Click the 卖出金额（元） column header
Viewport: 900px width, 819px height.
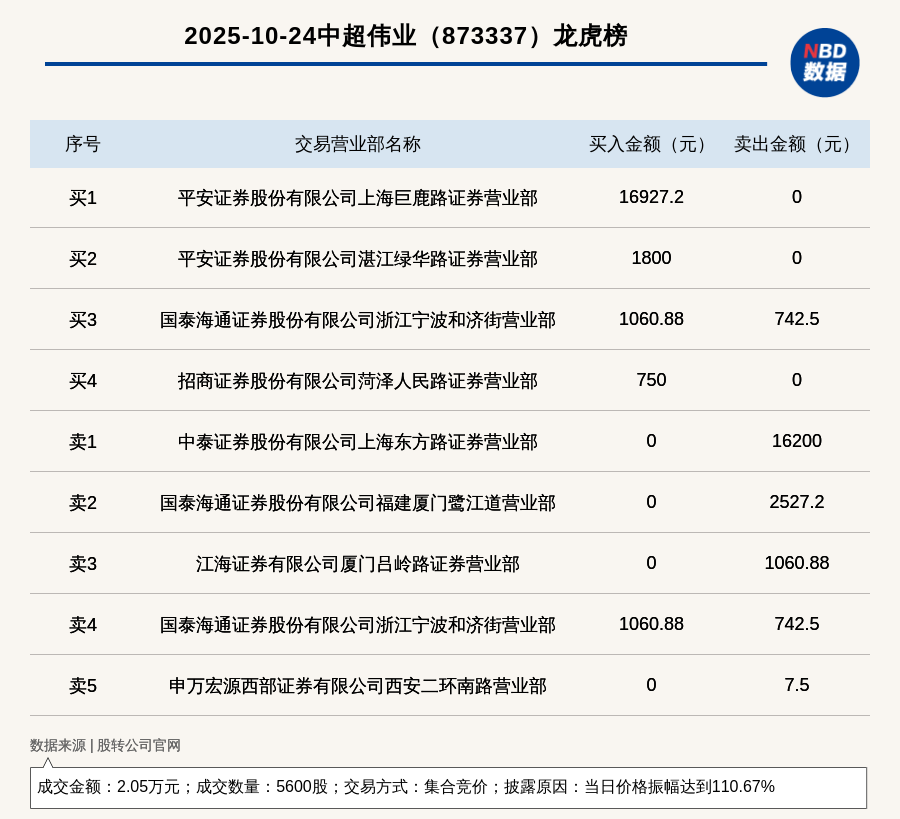click(796, 144)
